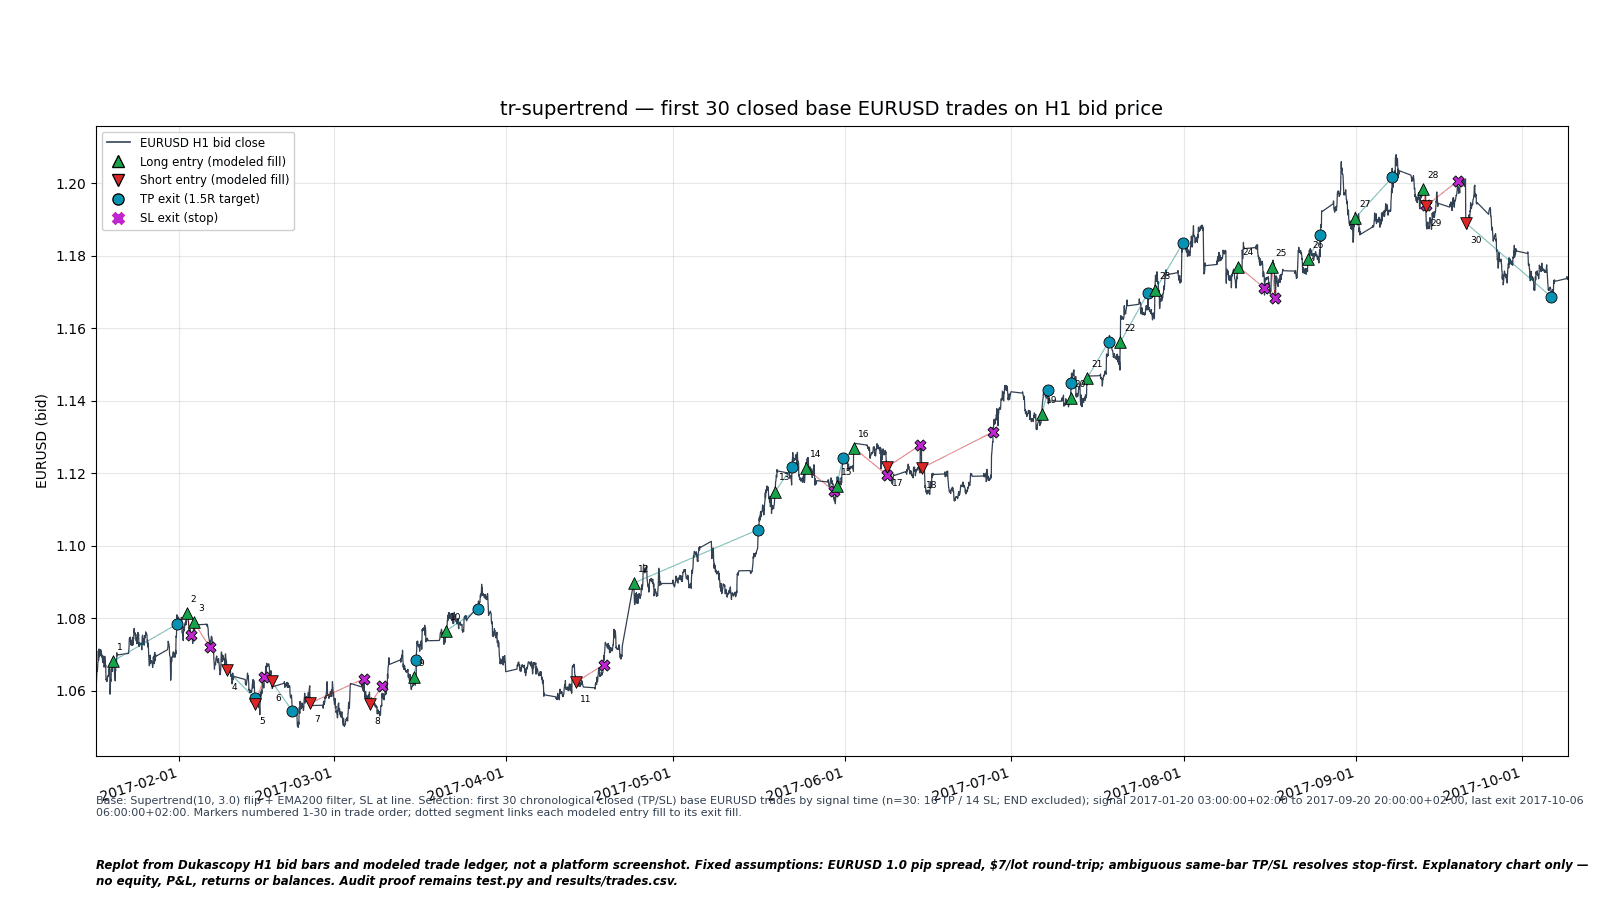Click the 'Long entry (modeled fill)' legend label
Viewport: 1600px width, 900px height.
click(x=213, y=162)
